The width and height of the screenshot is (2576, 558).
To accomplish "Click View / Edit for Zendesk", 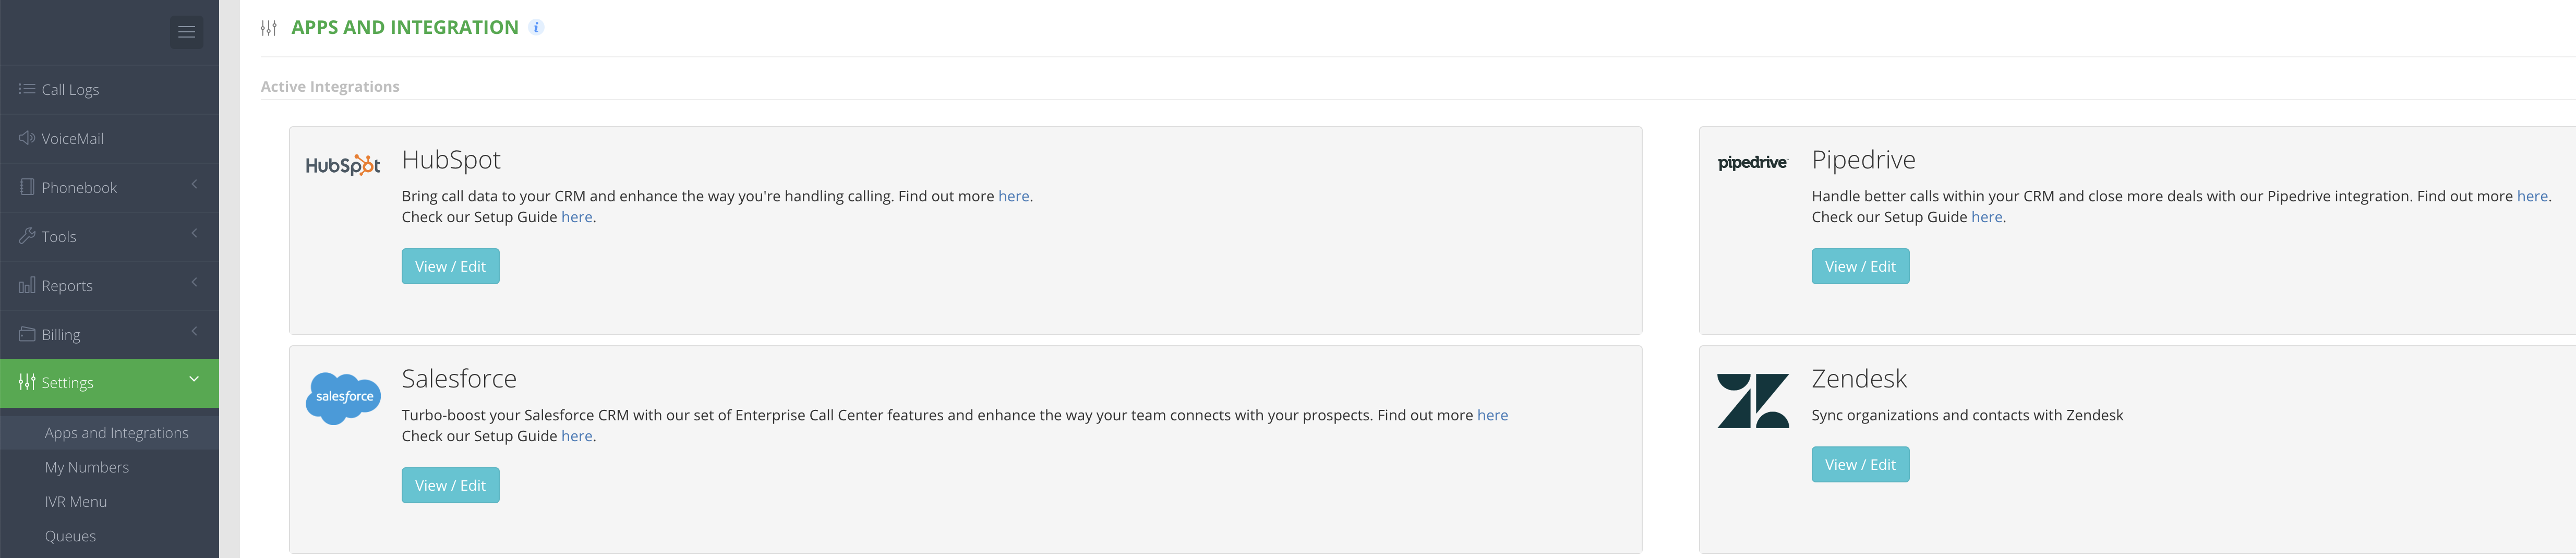I will [x=1860, y=464].
